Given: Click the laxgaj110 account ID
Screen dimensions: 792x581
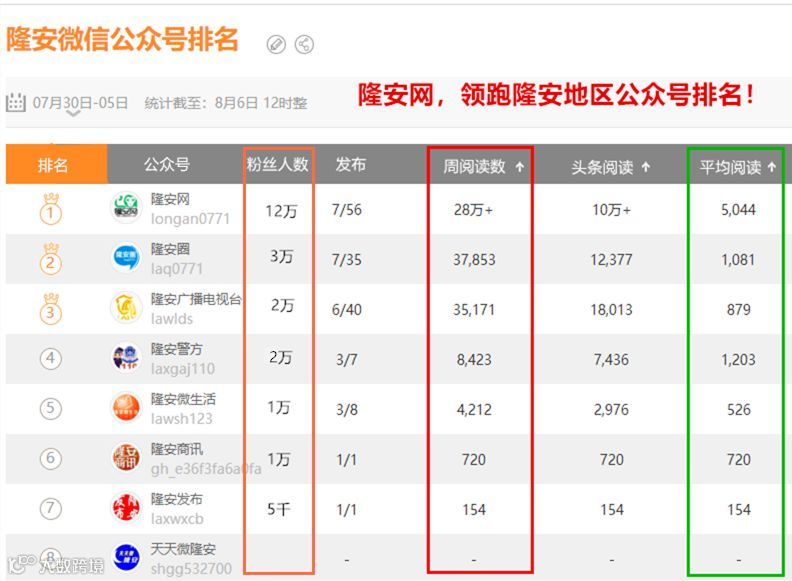Looking at the screenshot, I should [183, 369].
